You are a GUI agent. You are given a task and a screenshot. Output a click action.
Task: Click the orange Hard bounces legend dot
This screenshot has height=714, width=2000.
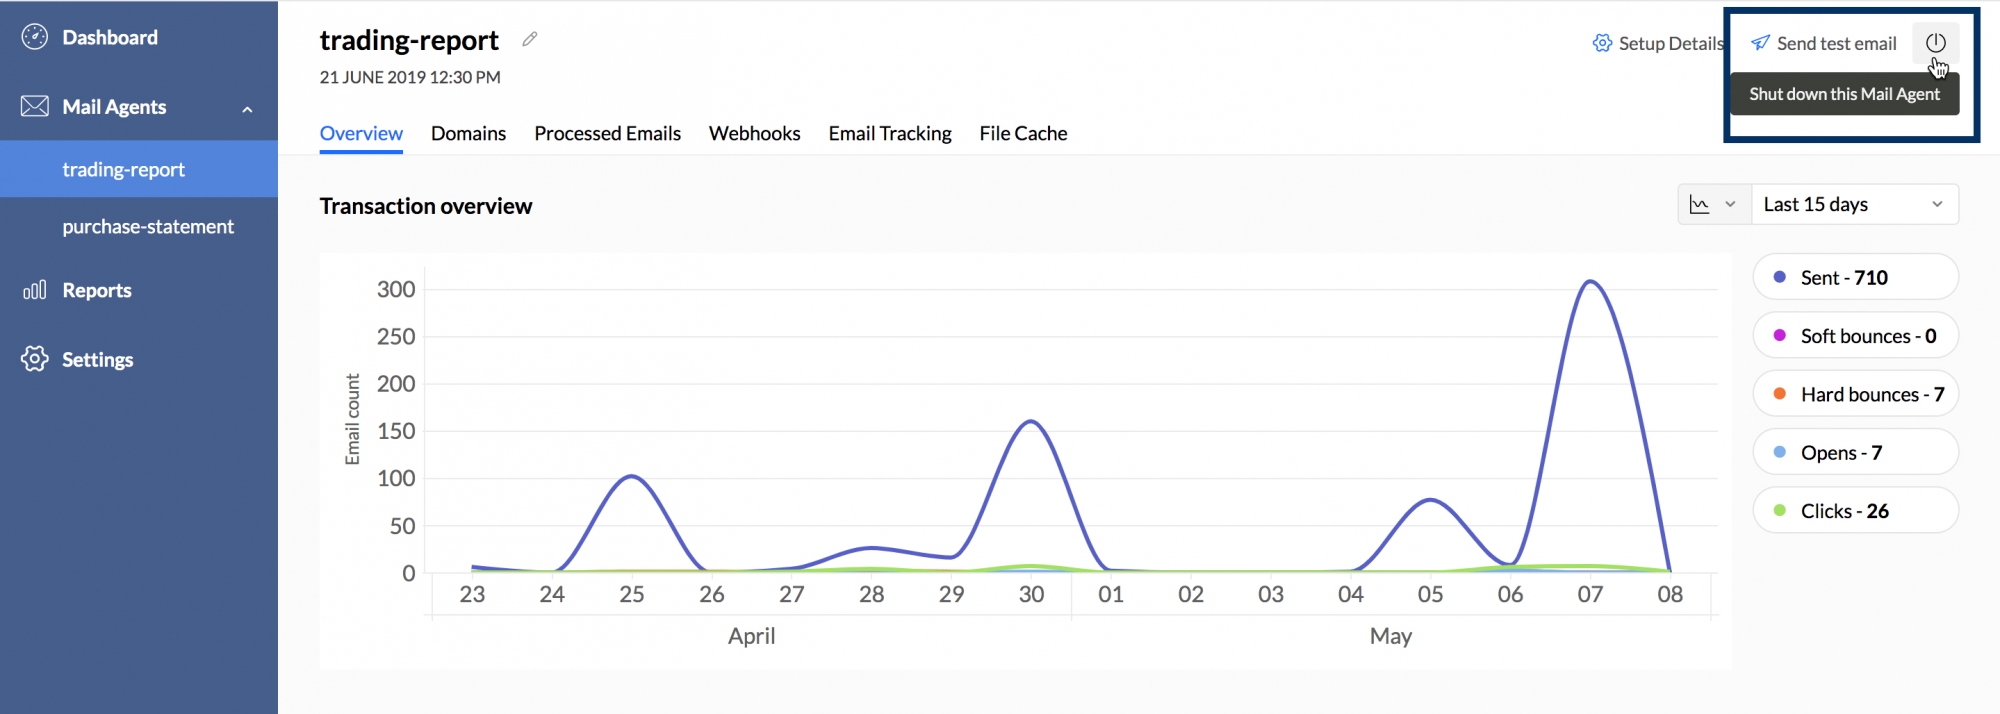click(1779, 394)
